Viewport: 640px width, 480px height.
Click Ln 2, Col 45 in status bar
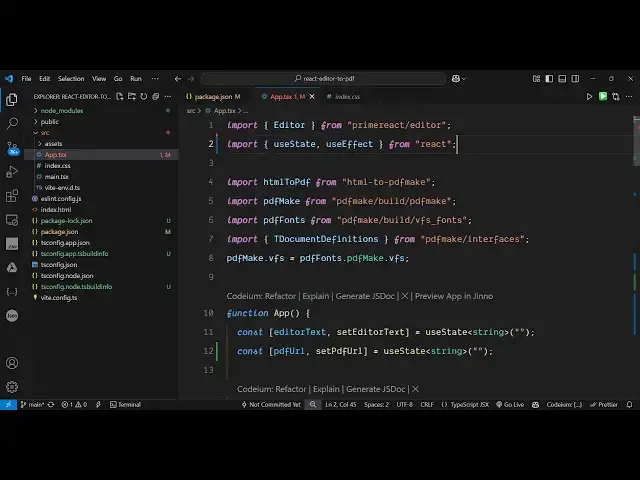340,404
